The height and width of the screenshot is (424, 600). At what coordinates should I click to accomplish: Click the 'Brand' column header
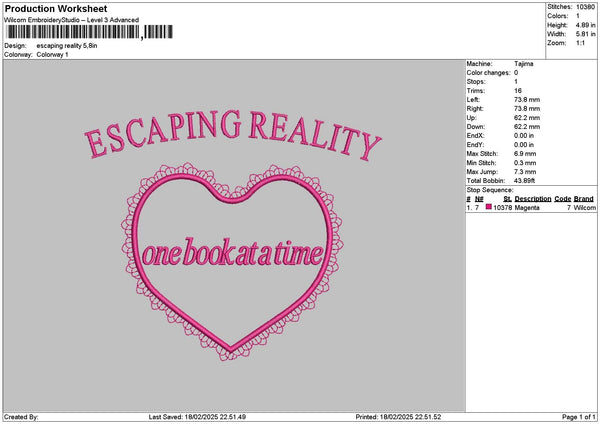[x=585, y=199]
